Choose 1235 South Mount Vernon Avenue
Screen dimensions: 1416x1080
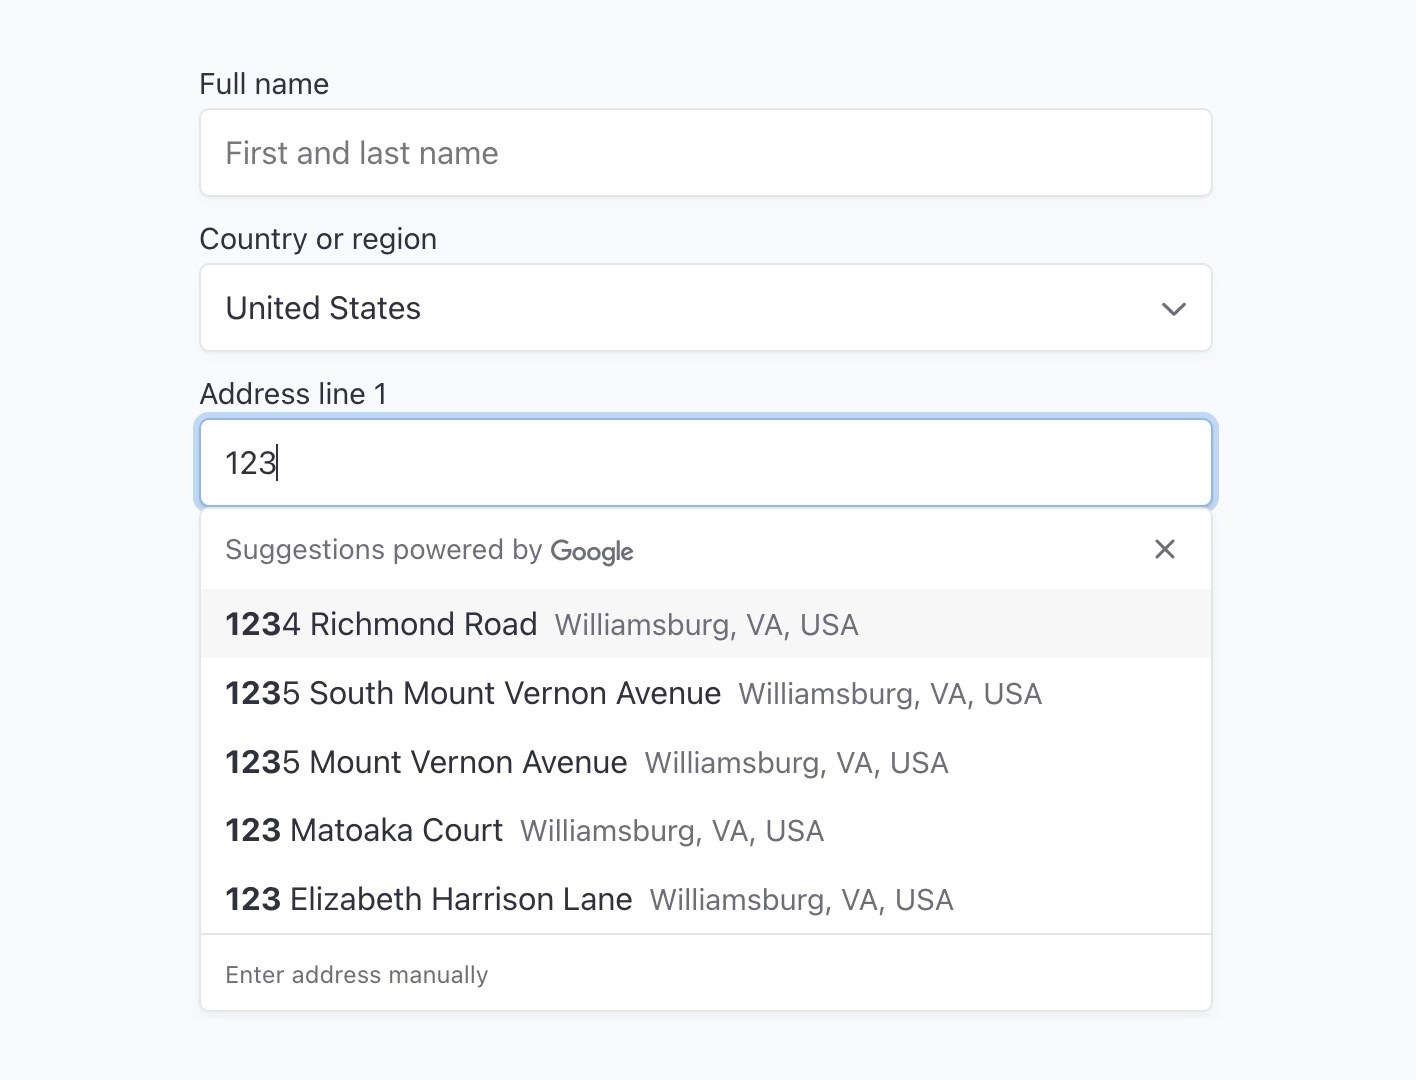coord(706,693)
